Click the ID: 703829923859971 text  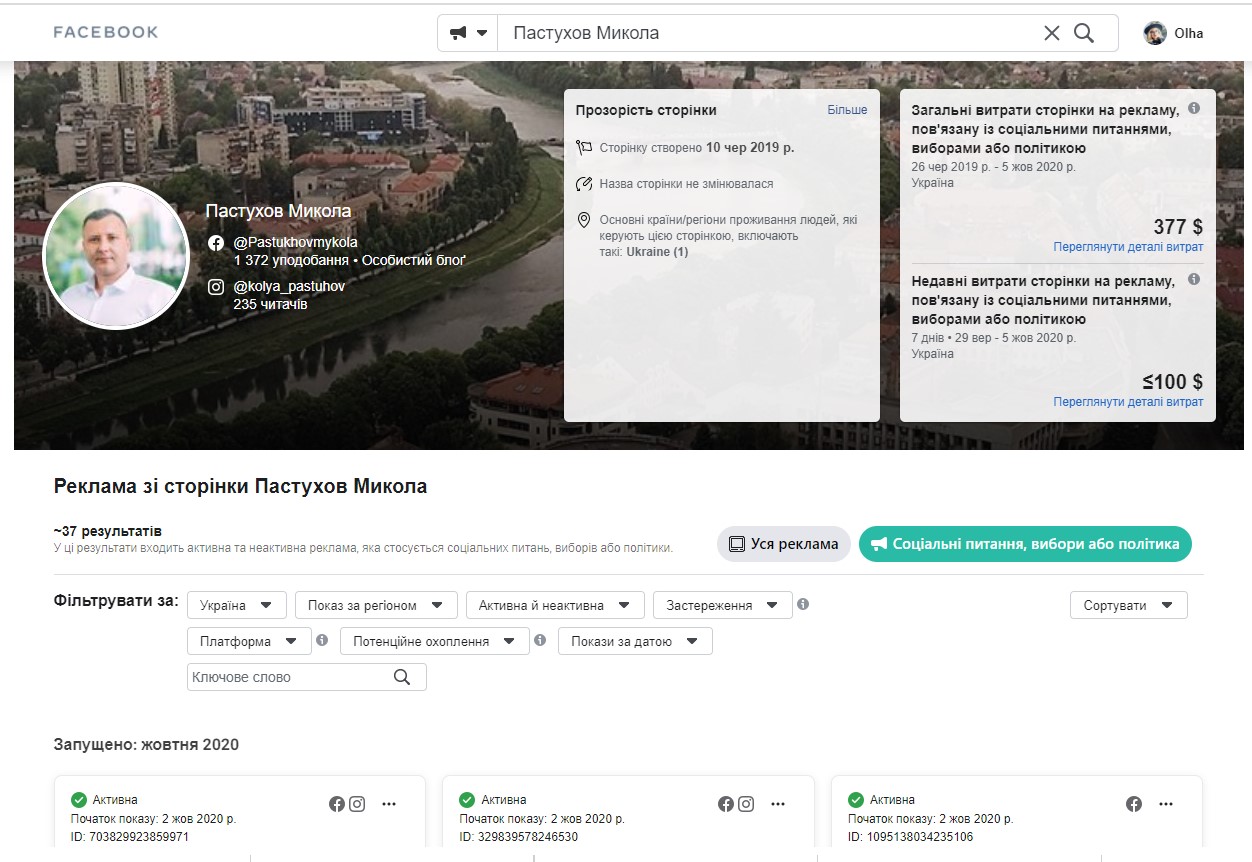pos(129,837)
